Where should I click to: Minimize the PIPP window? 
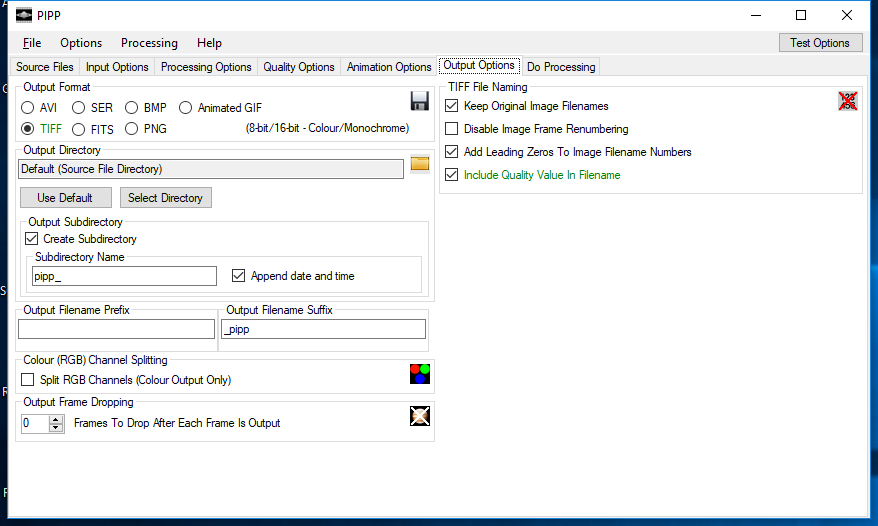756,15
